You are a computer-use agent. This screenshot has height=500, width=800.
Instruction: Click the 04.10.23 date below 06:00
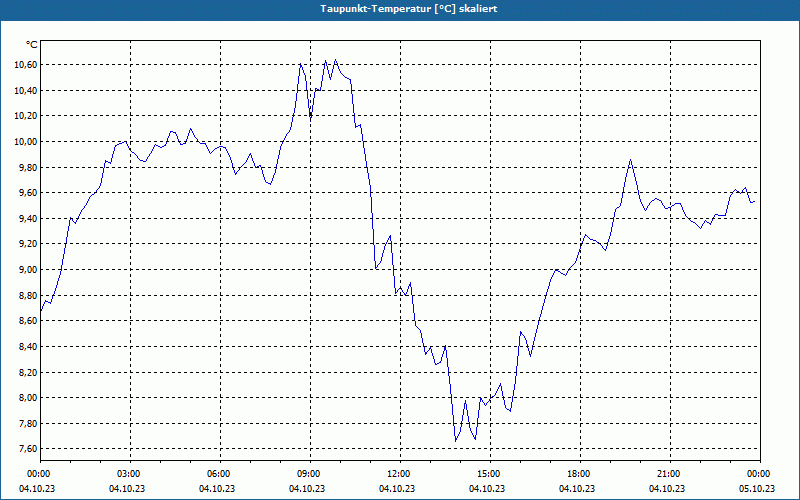point(217,489)
